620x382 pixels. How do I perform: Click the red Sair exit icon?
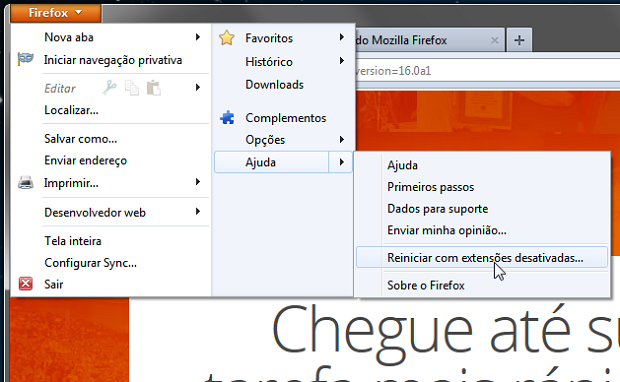[x=26, y=284]
